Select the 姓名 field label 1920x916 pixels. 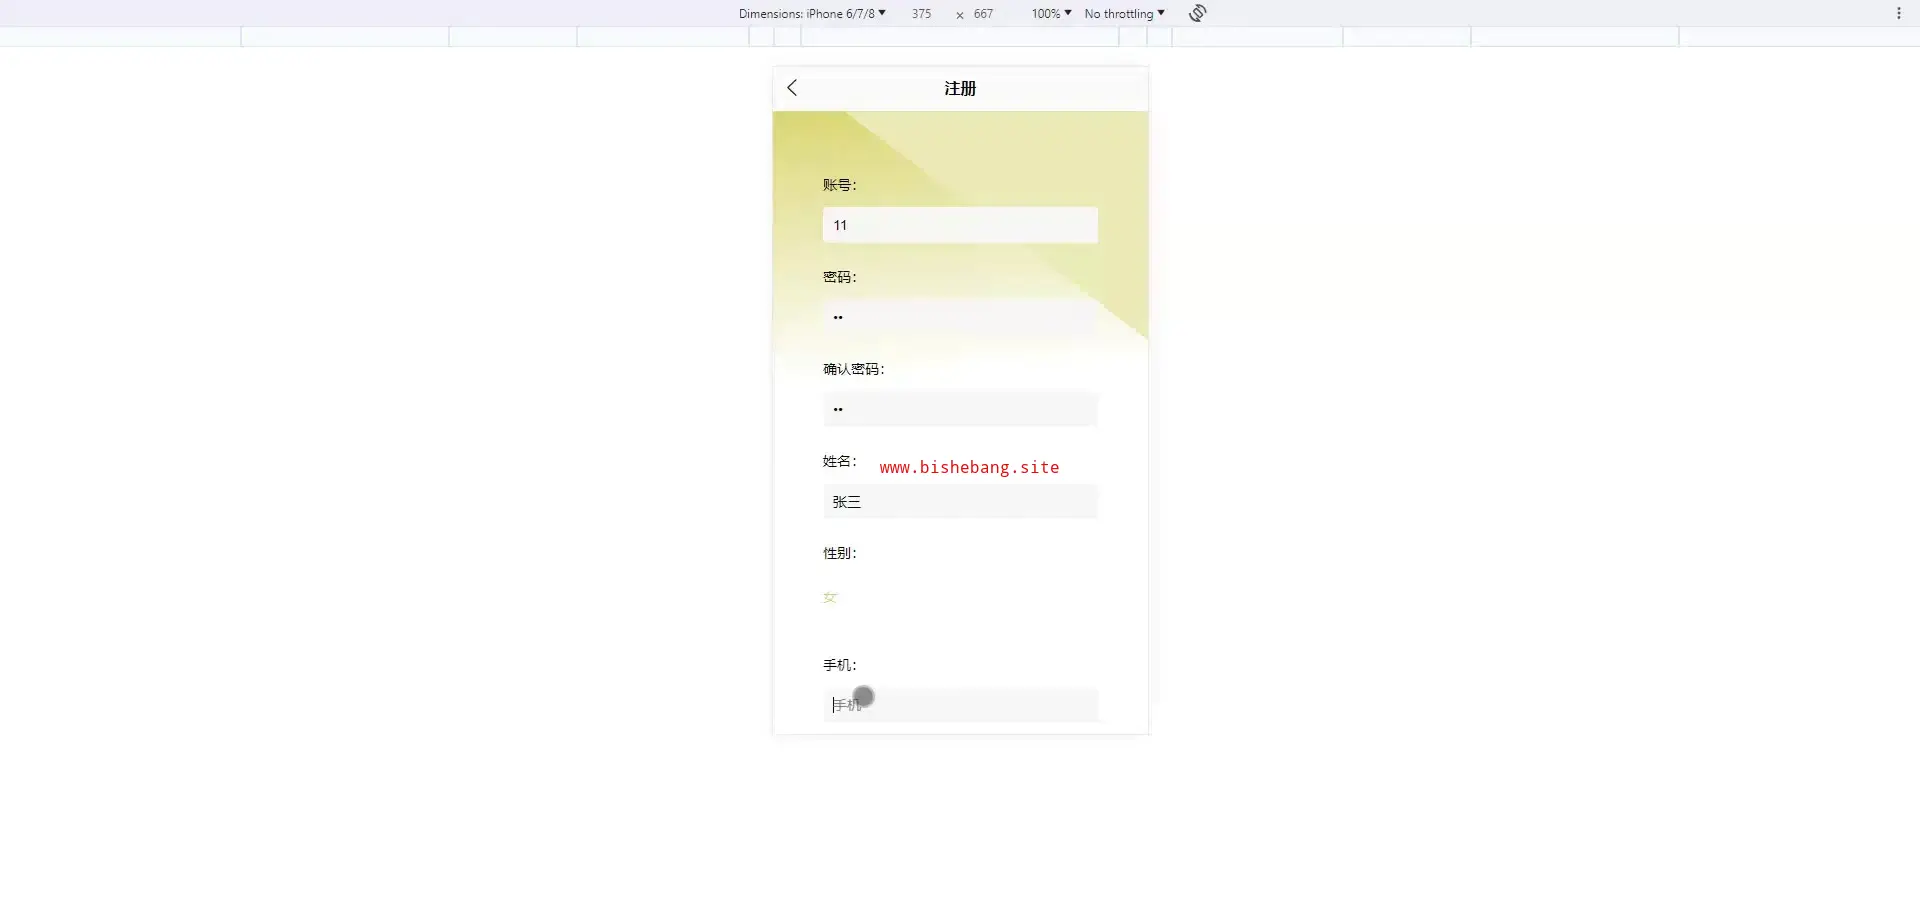tap(840, 461)
